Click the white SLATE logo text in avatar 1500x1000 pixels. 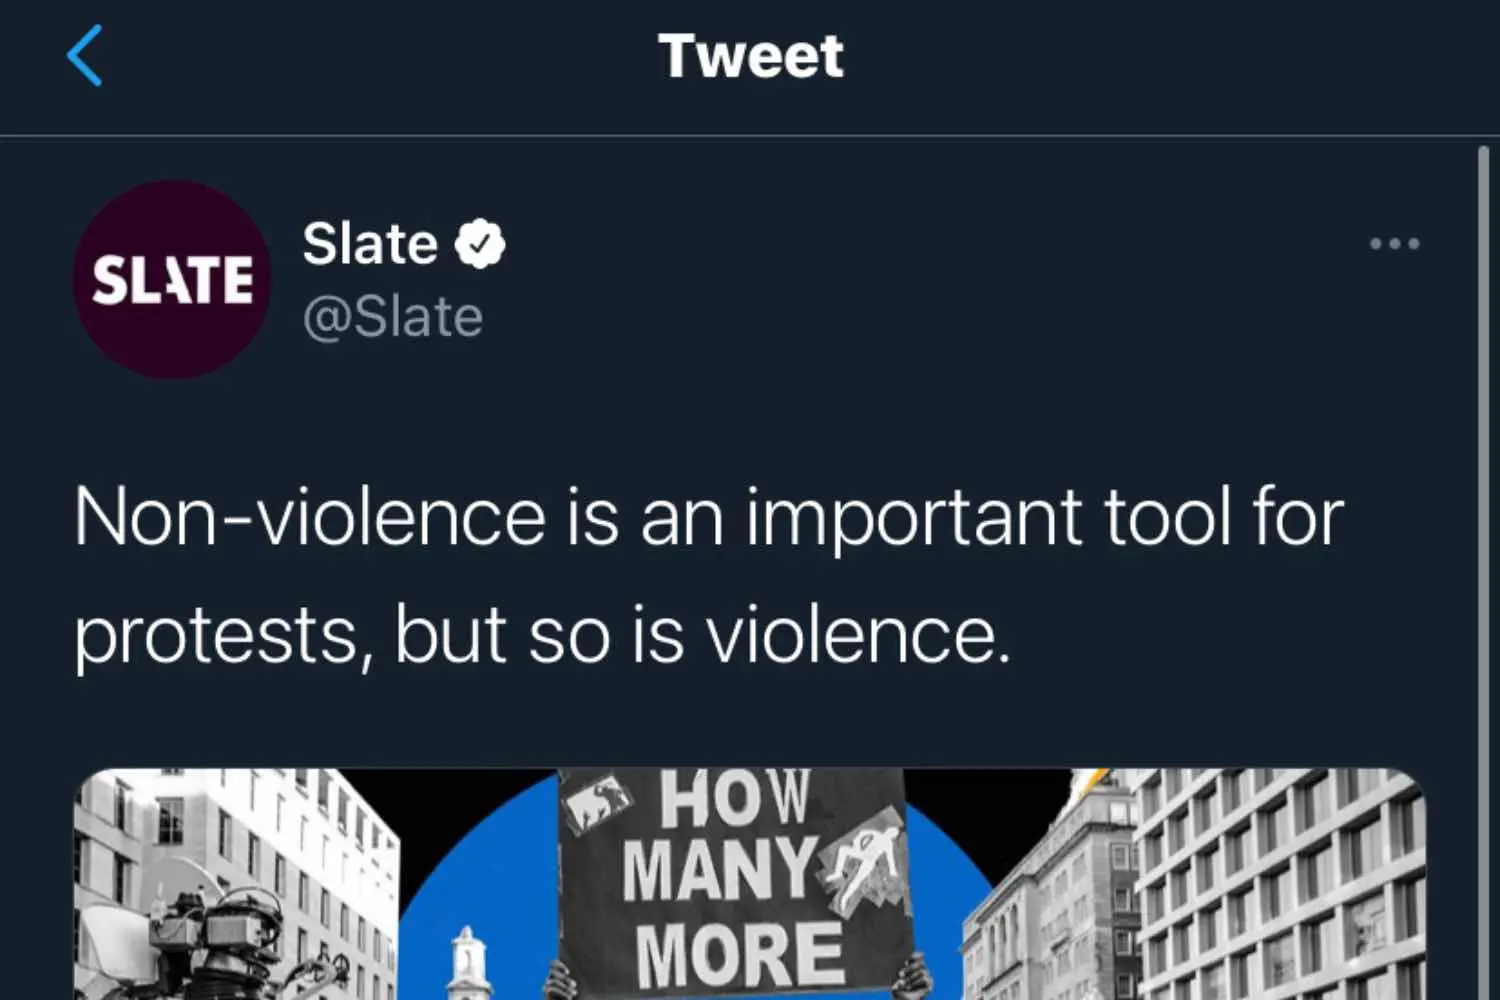[x=172, y=280]
